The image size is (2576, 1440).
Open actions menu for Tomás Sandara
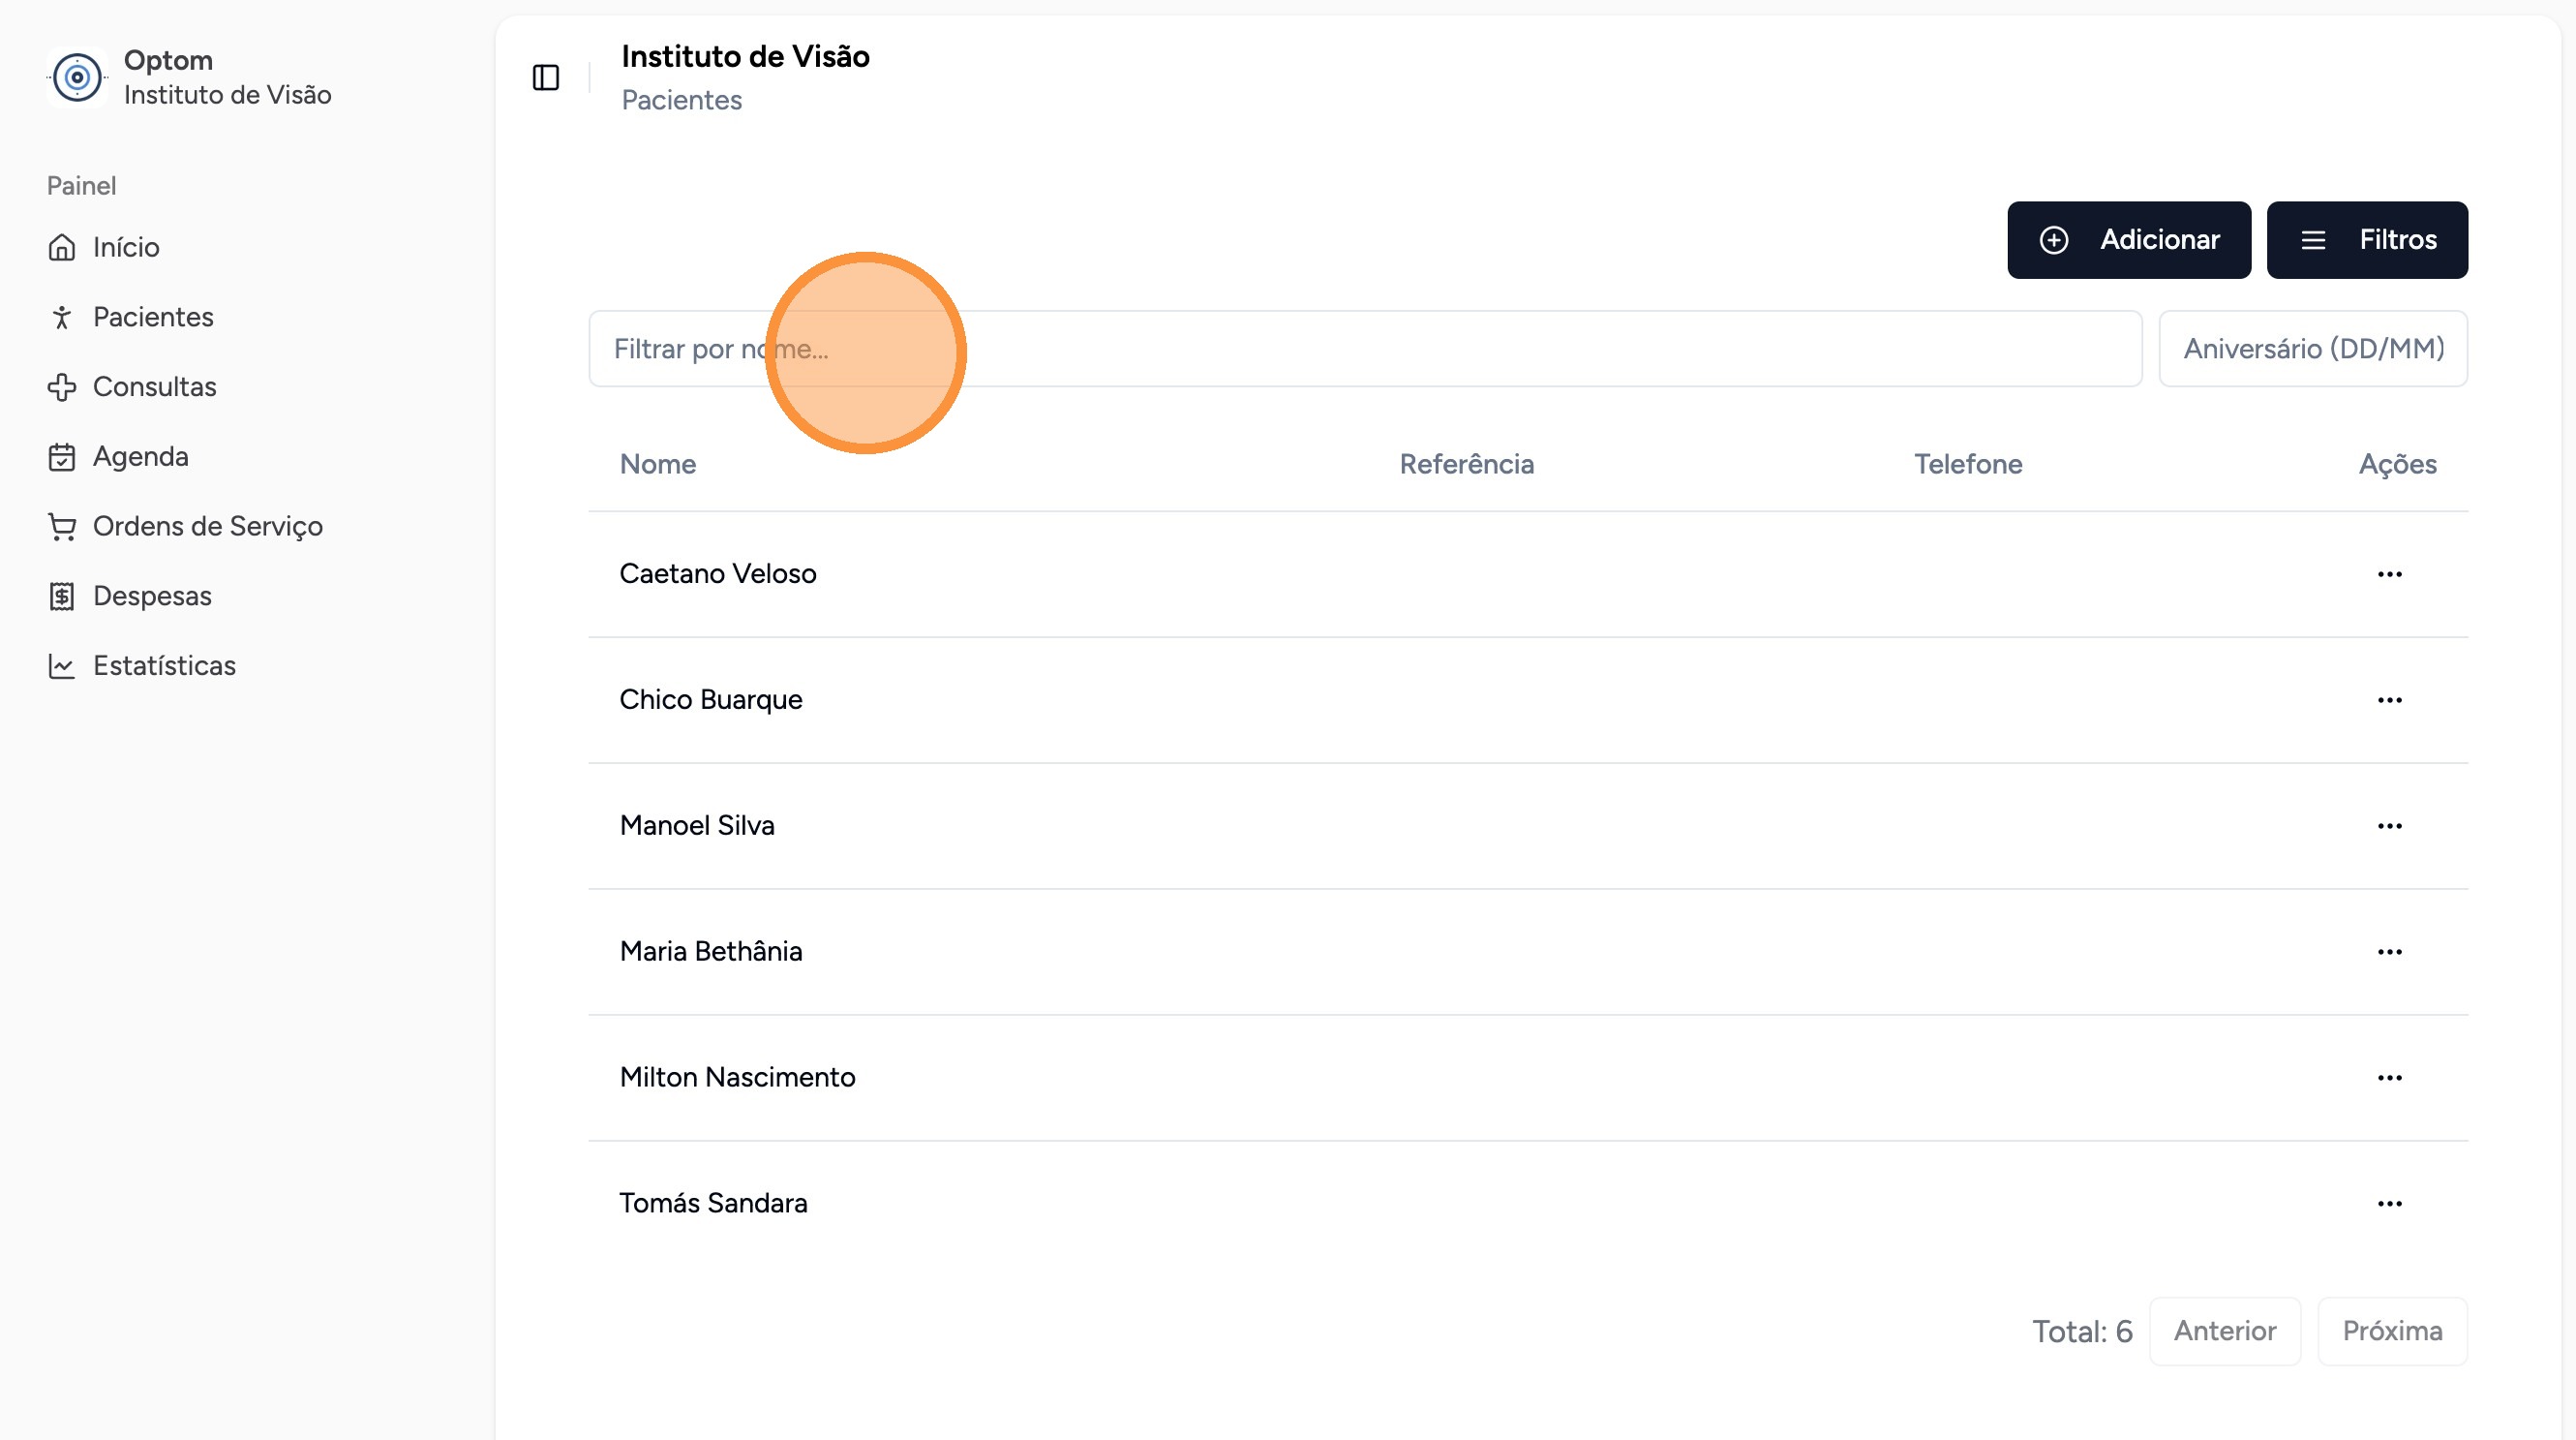tap(2389, 1204)
